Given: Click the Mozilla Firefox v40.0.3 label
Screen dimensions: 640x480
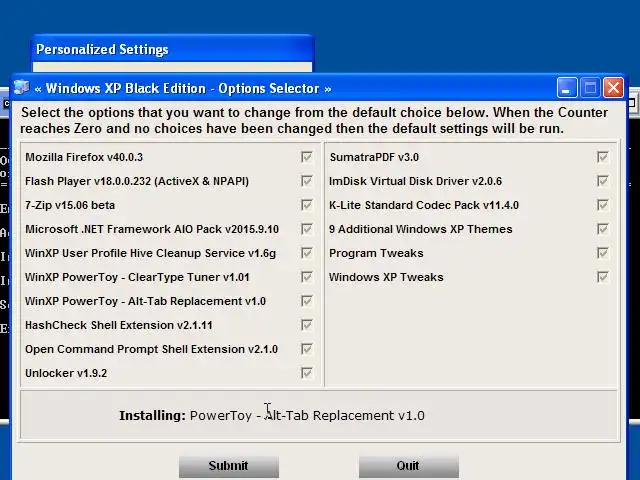Looking at the screenshot, I should (x=84, y=157).
